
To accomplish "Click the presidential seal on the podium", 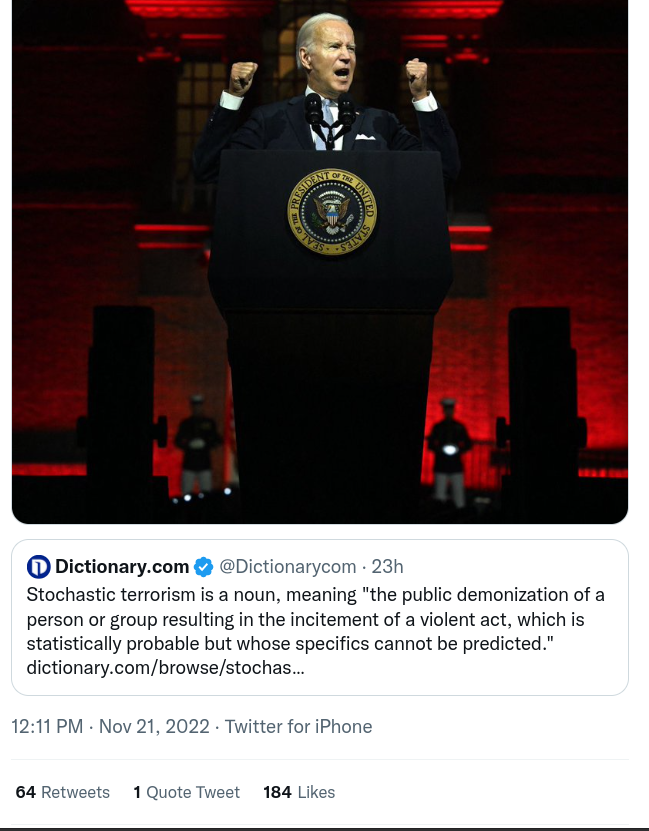I will 332,211.
